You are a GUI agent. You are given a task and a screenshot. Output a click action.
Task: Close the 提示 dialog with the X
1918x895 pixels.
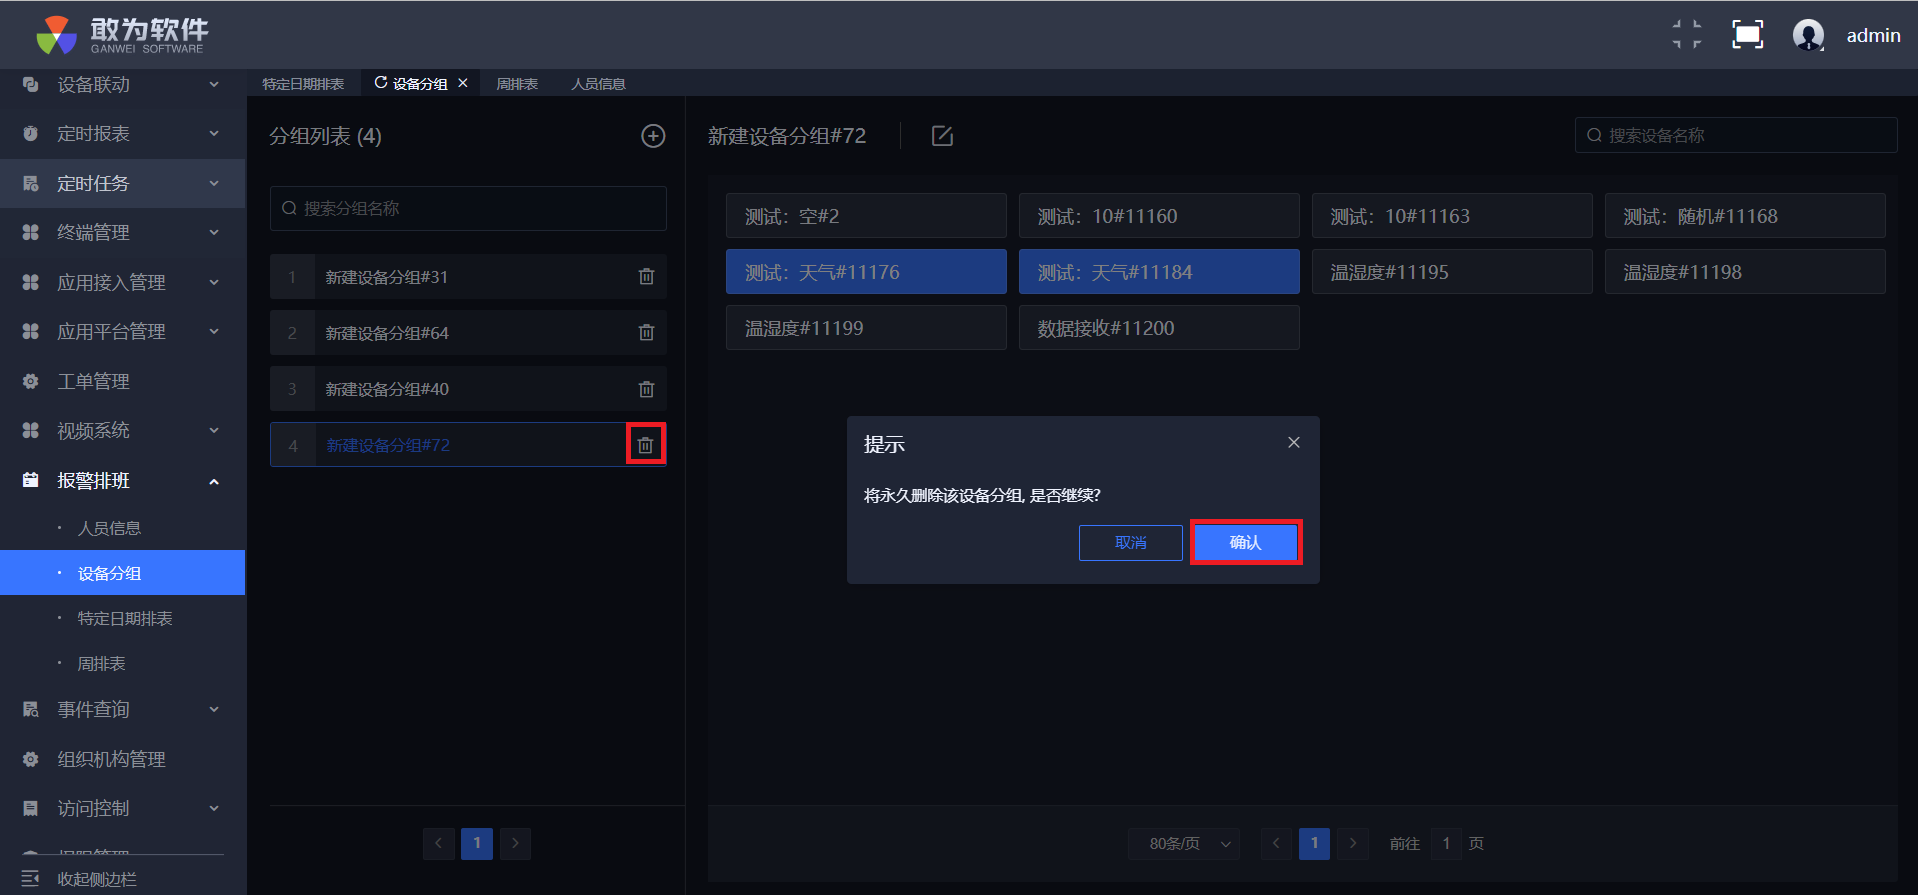click(1294, 442)
